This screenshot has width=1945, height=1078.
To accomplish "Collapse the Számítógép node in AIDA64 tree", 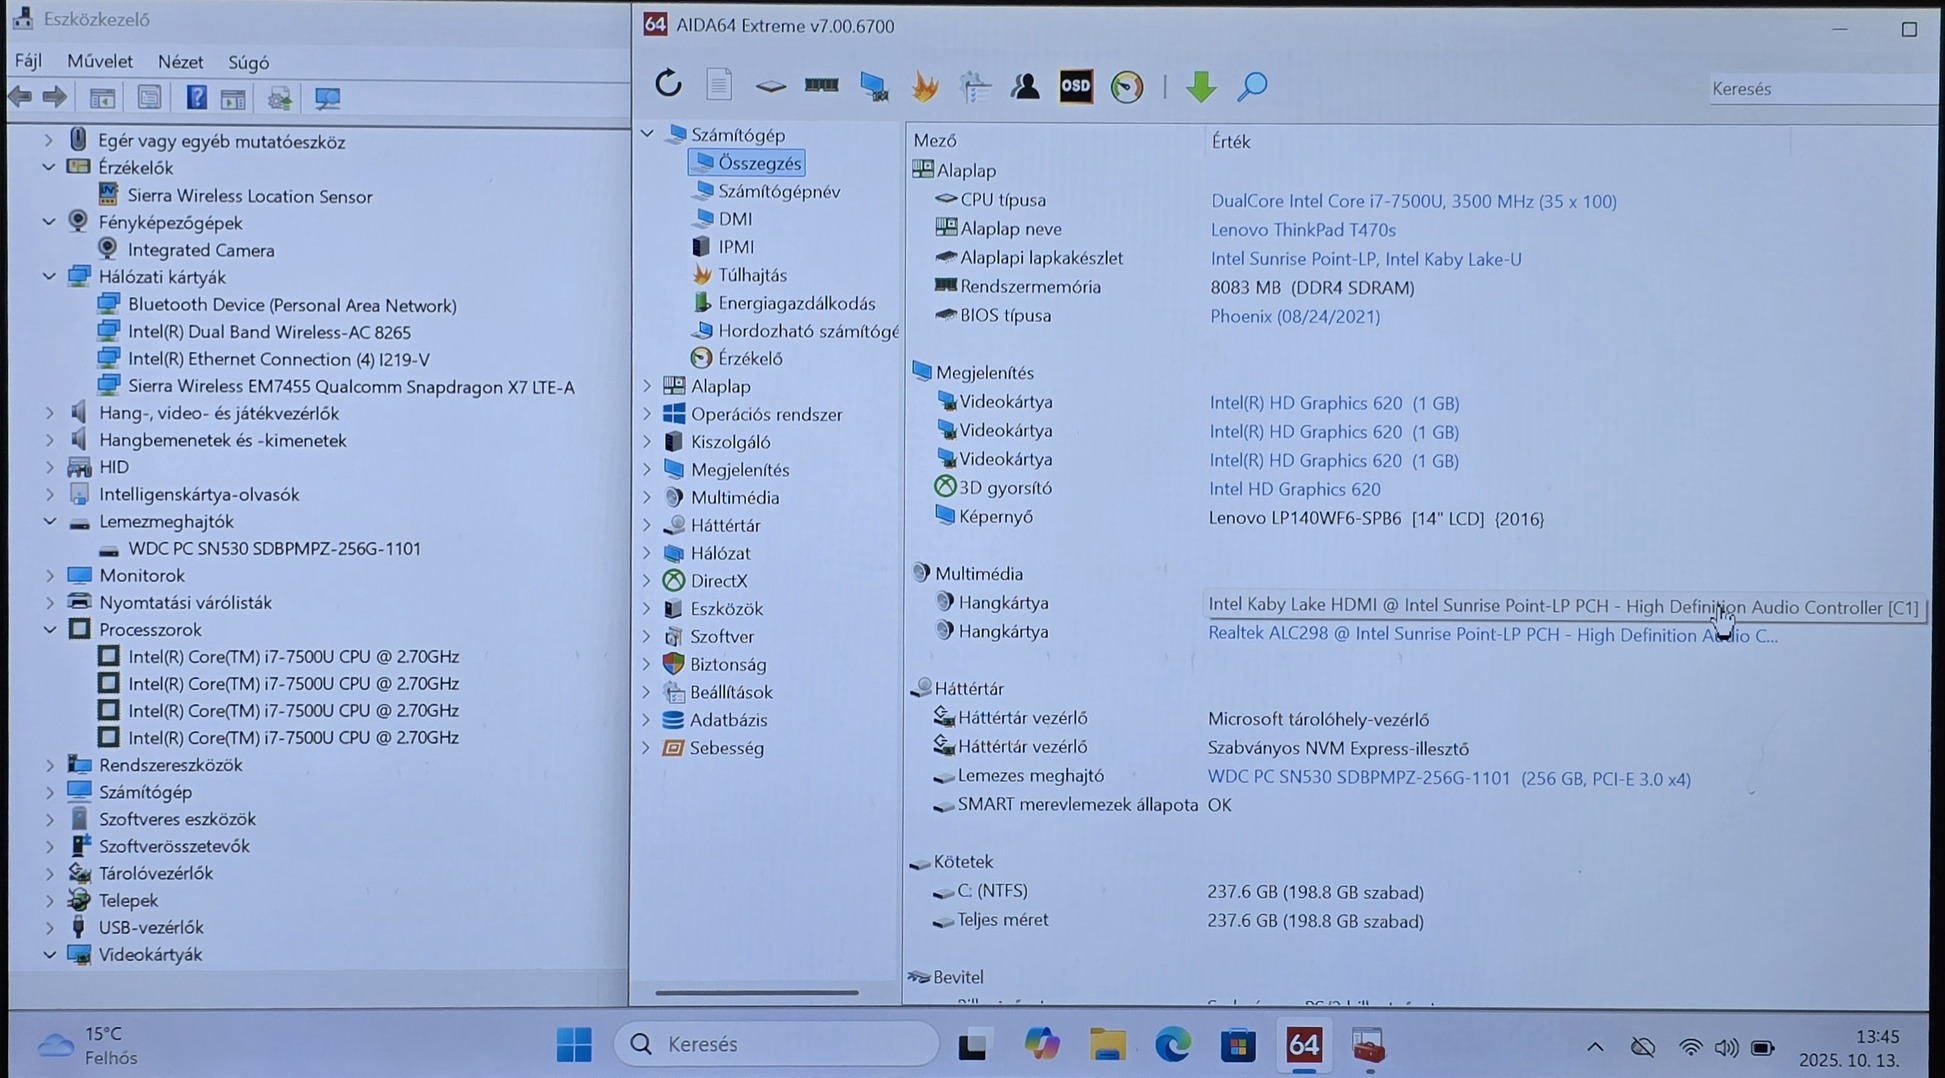I will [x=647, y=133].
